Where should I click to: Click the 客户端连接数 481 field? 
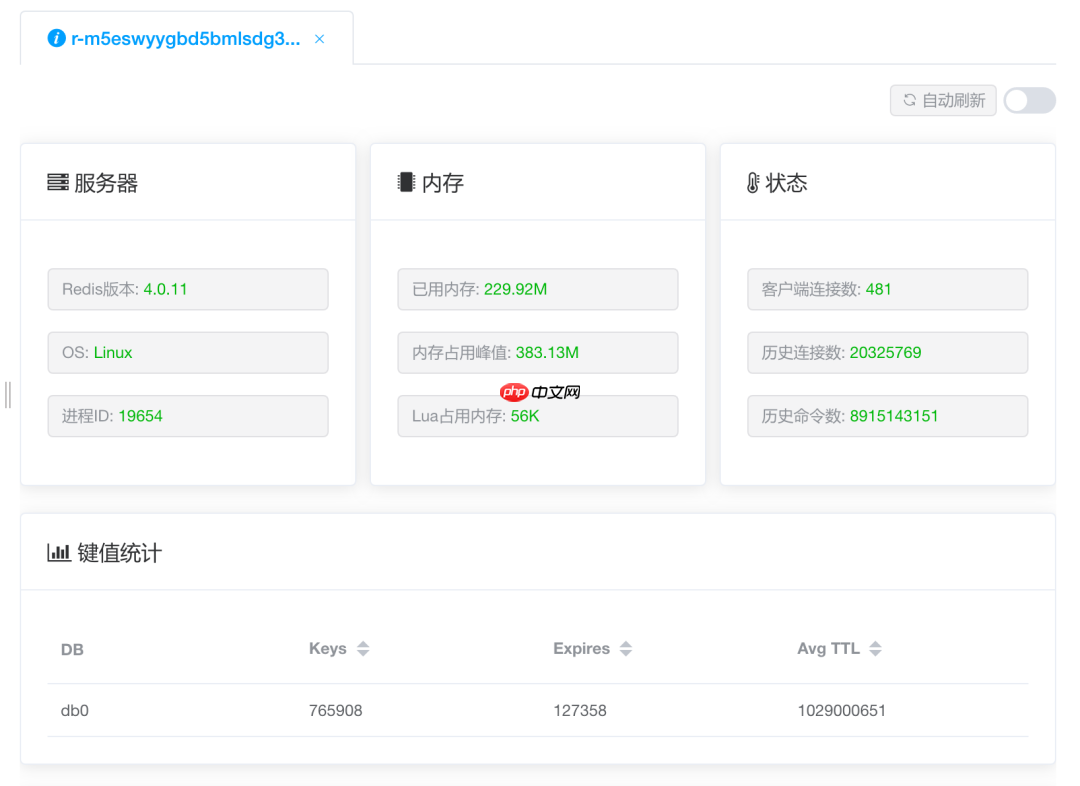(888, 289)
